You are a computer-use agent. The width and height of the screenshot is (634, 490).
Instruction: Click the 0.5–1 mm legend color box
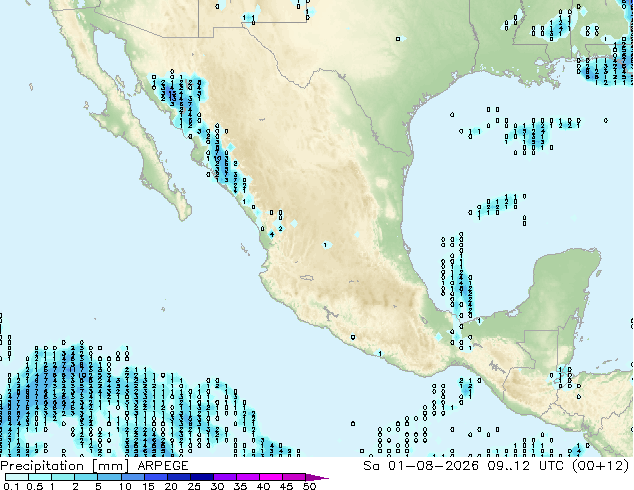tap(40, 477)
